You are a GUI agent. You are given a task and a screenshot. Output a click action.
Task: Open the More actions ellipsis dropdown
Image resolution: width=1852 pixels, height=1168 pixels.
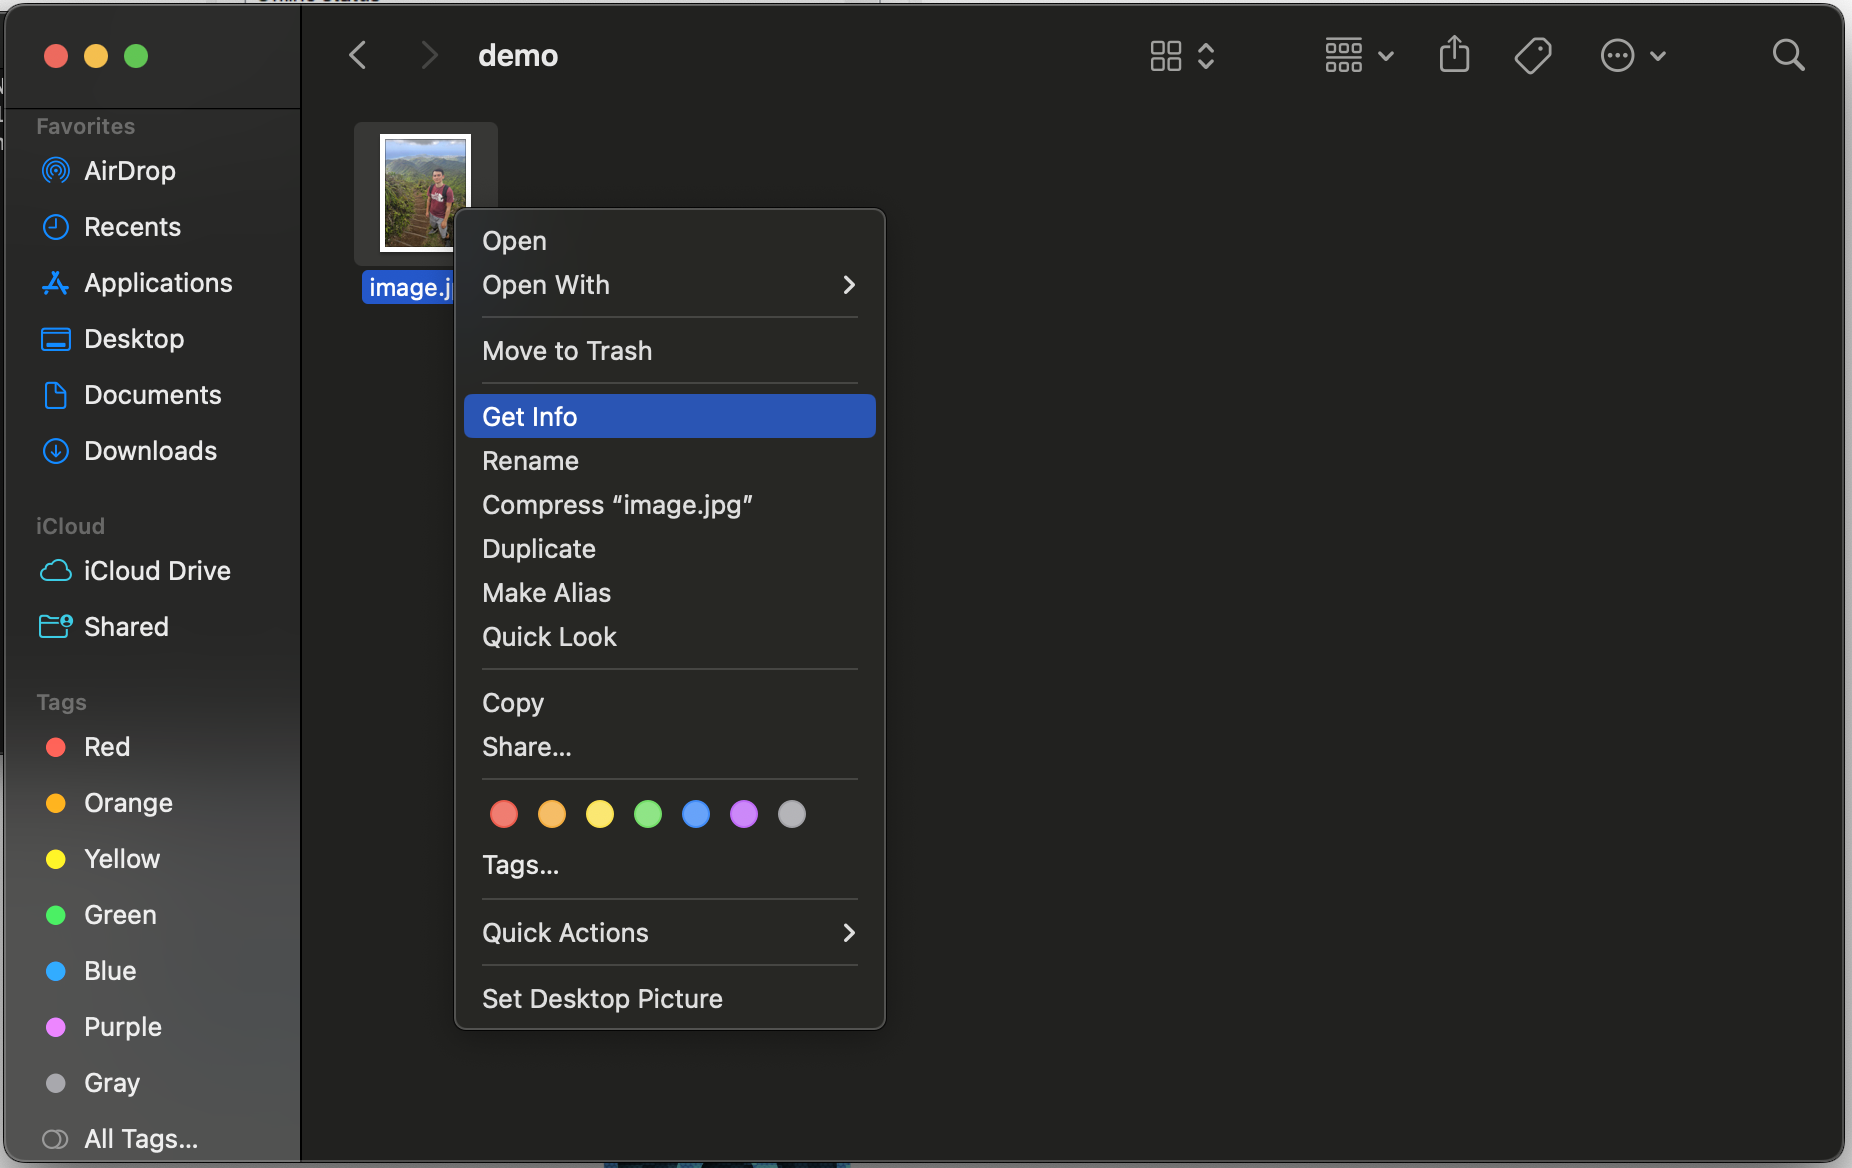(1632, 55)
